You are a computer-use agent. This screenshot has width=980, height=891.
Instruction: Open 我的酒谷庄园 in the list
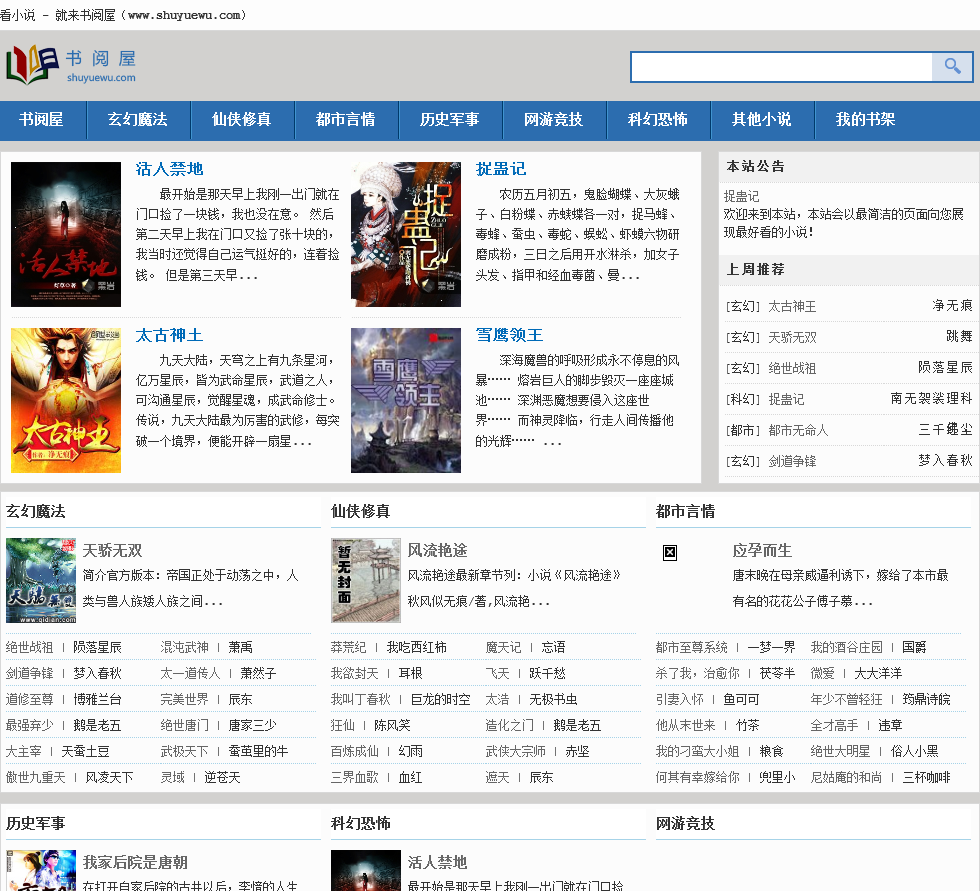point(847,647)
